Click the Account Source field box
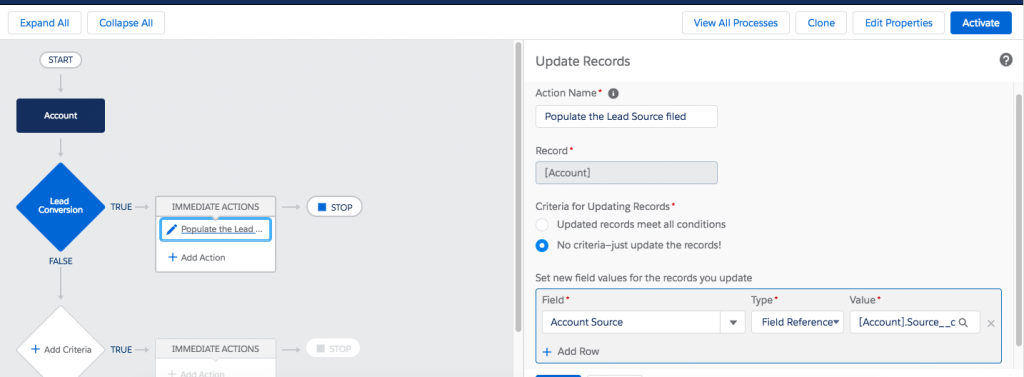The height and width of the screenshot is (377, 1024). tap(631, 322)
